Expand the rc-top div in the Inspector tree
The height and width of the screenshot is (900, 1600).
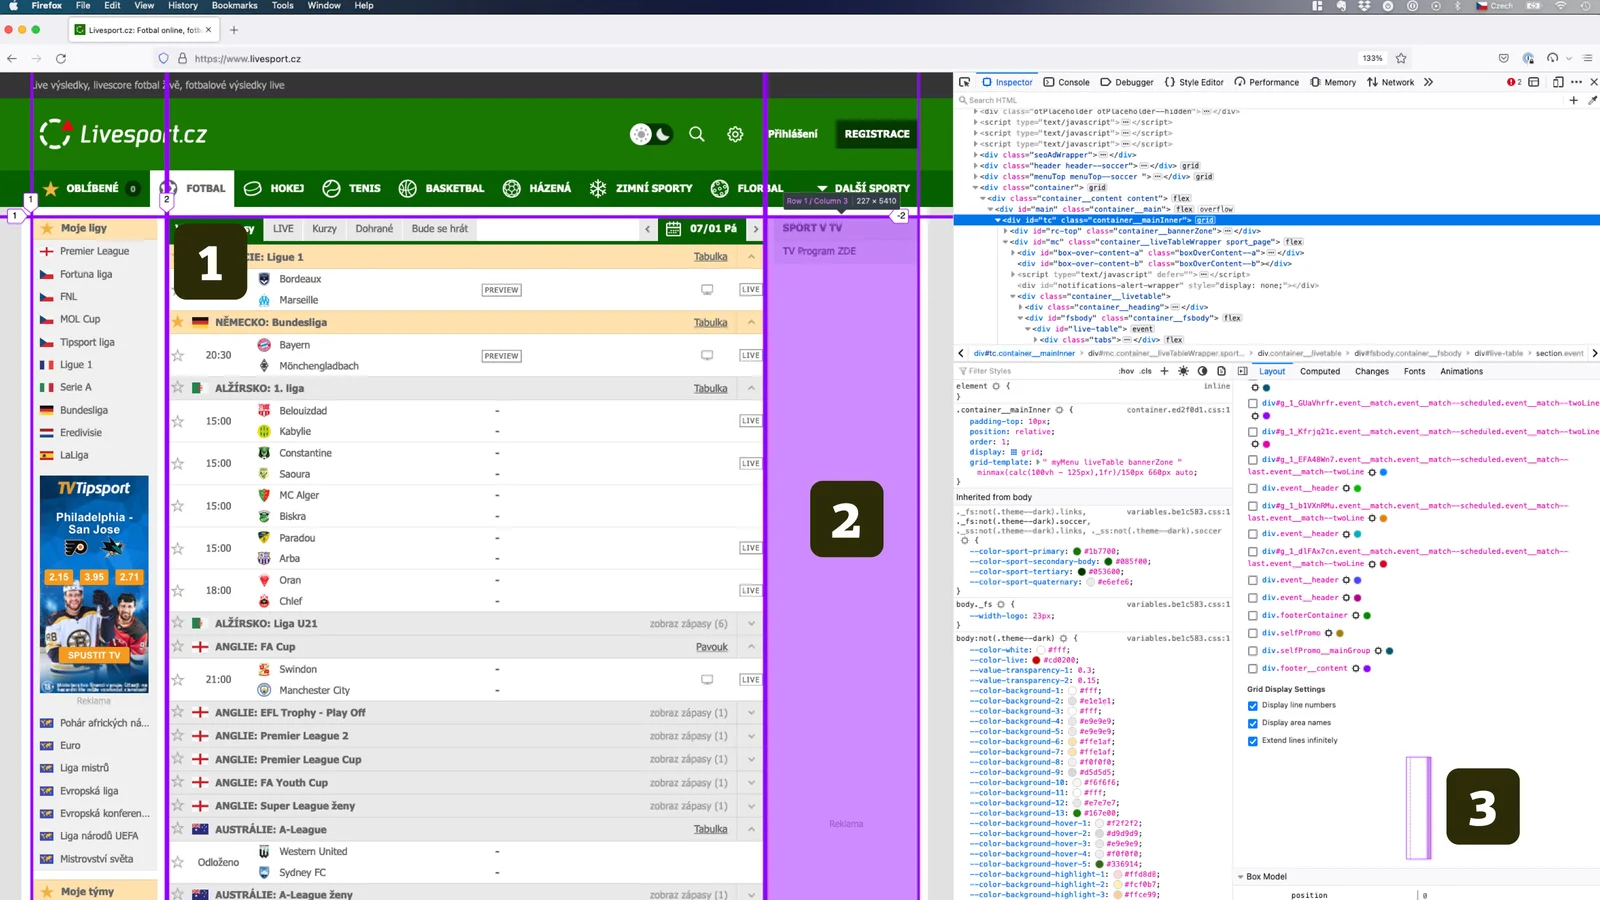tap(1007, 230)
